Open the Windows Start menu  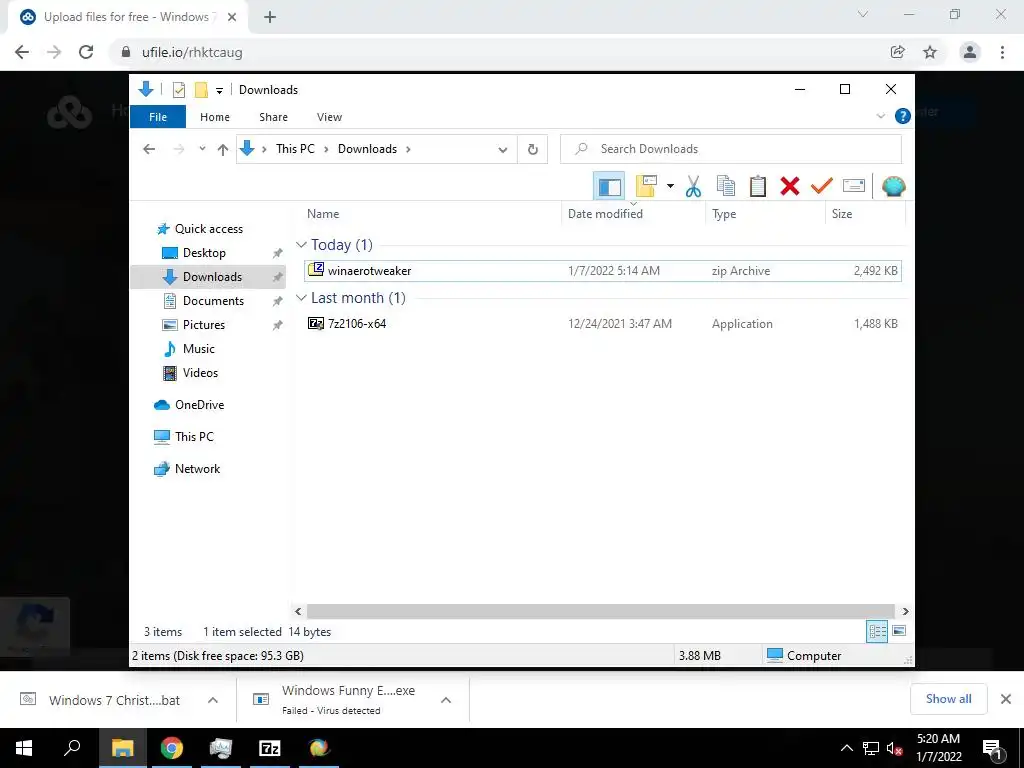(x=24, y=748)
